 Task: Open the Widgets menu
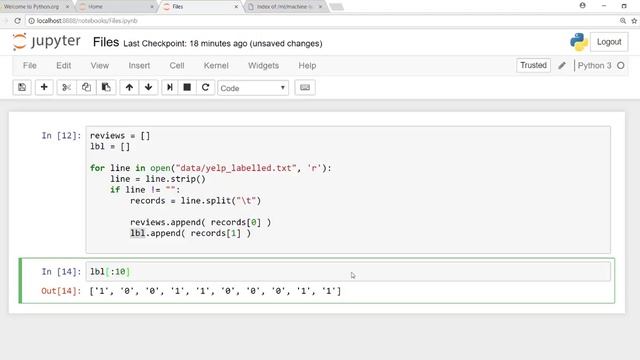coord(263,65)
